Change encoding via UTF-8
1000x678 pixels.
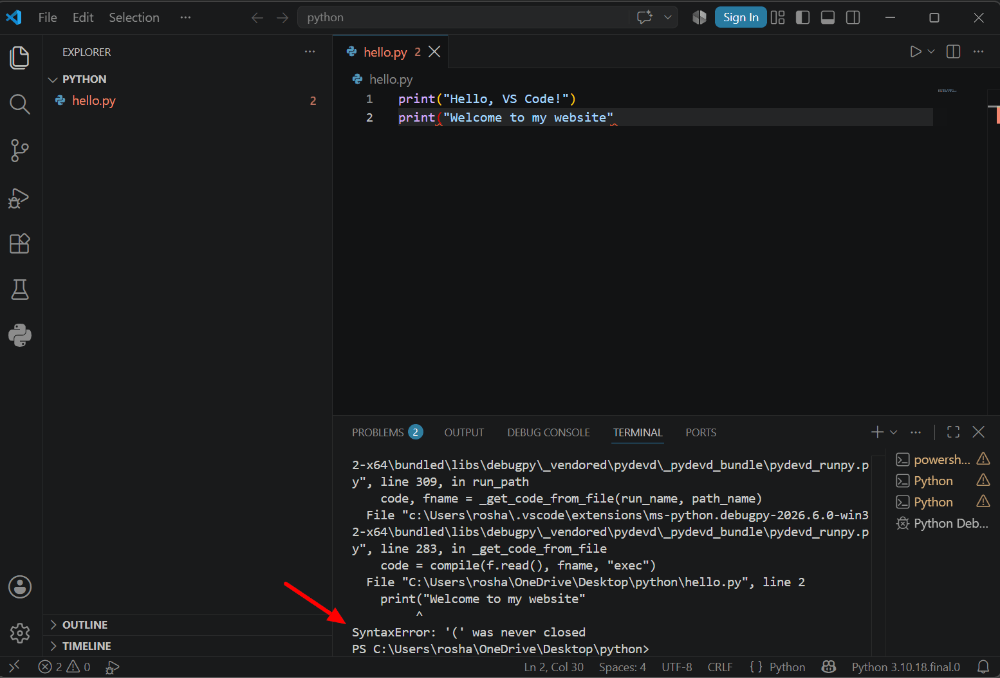point(677,667)
